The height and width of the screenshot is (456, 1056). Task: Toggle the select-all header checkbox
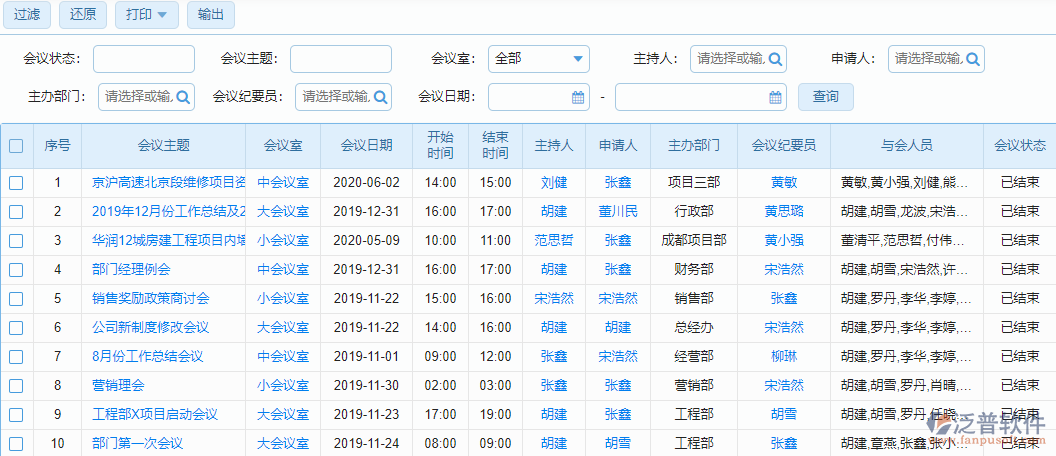pos(16,146)
